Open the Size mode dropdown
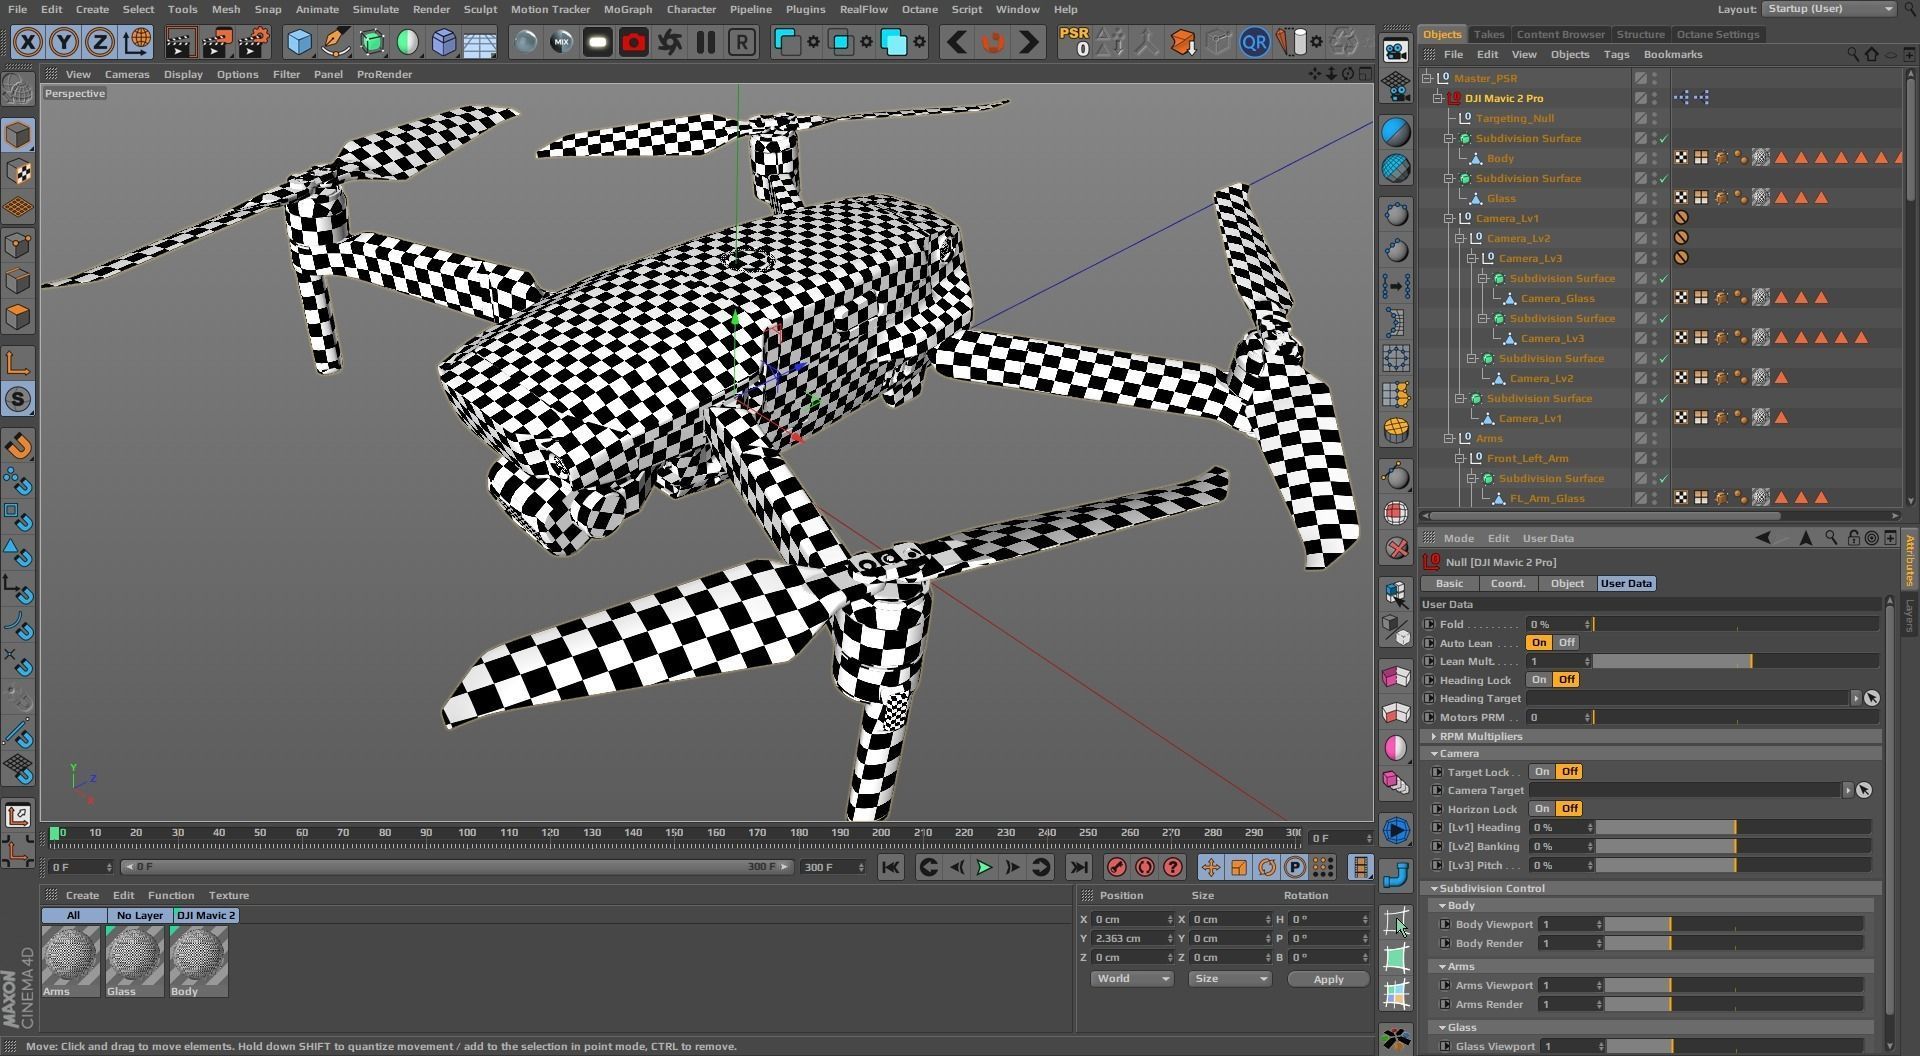The height and width of the screenshot is (1056, 1920). tap(1229, 979)
